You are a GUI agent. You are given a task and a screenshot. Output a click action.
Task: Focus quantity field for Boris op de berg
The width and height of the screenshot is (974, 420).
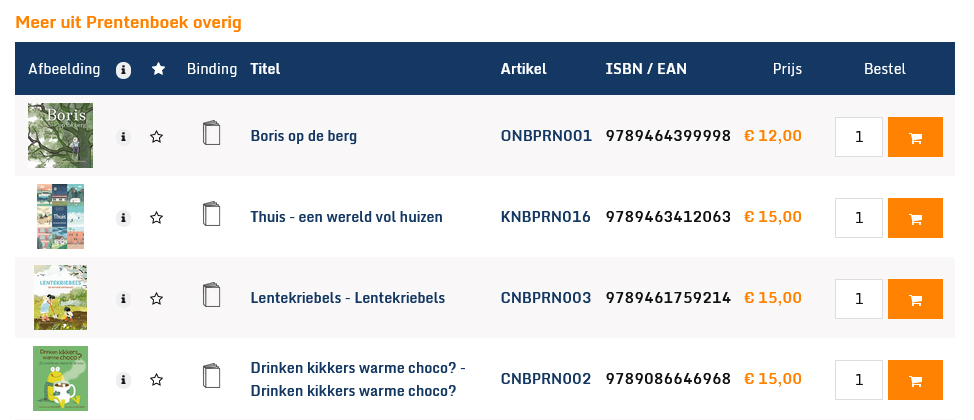[x=858, y=137]
